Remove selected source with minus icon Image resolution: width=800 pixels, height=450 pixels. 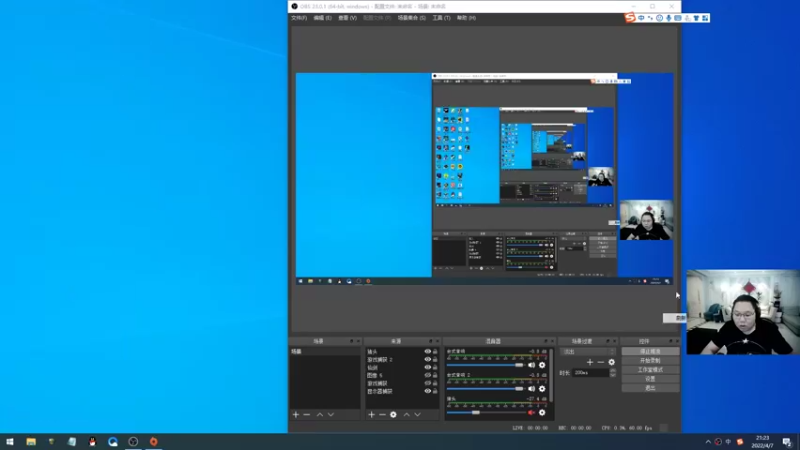point(382,415)
